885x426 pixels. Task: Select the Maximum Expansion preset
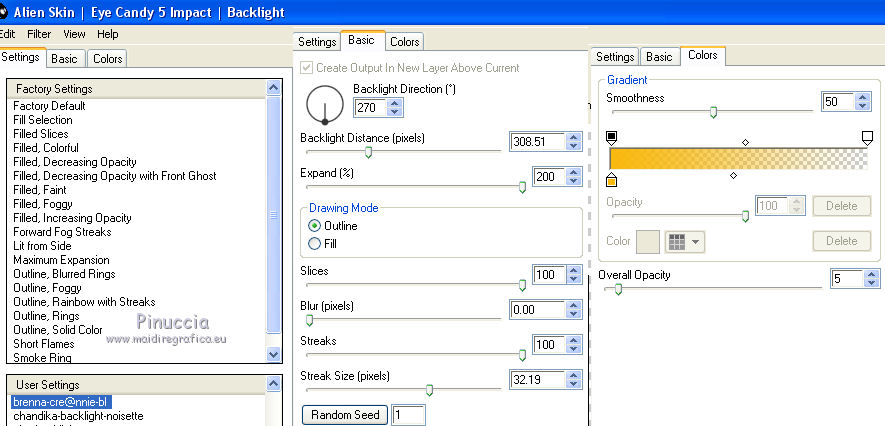point(61,260)
